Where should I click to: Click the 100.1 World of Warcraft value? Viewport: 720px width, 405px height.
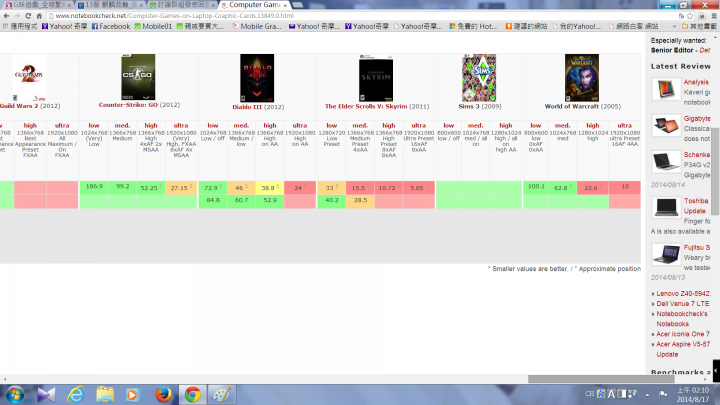click(536, 187)
